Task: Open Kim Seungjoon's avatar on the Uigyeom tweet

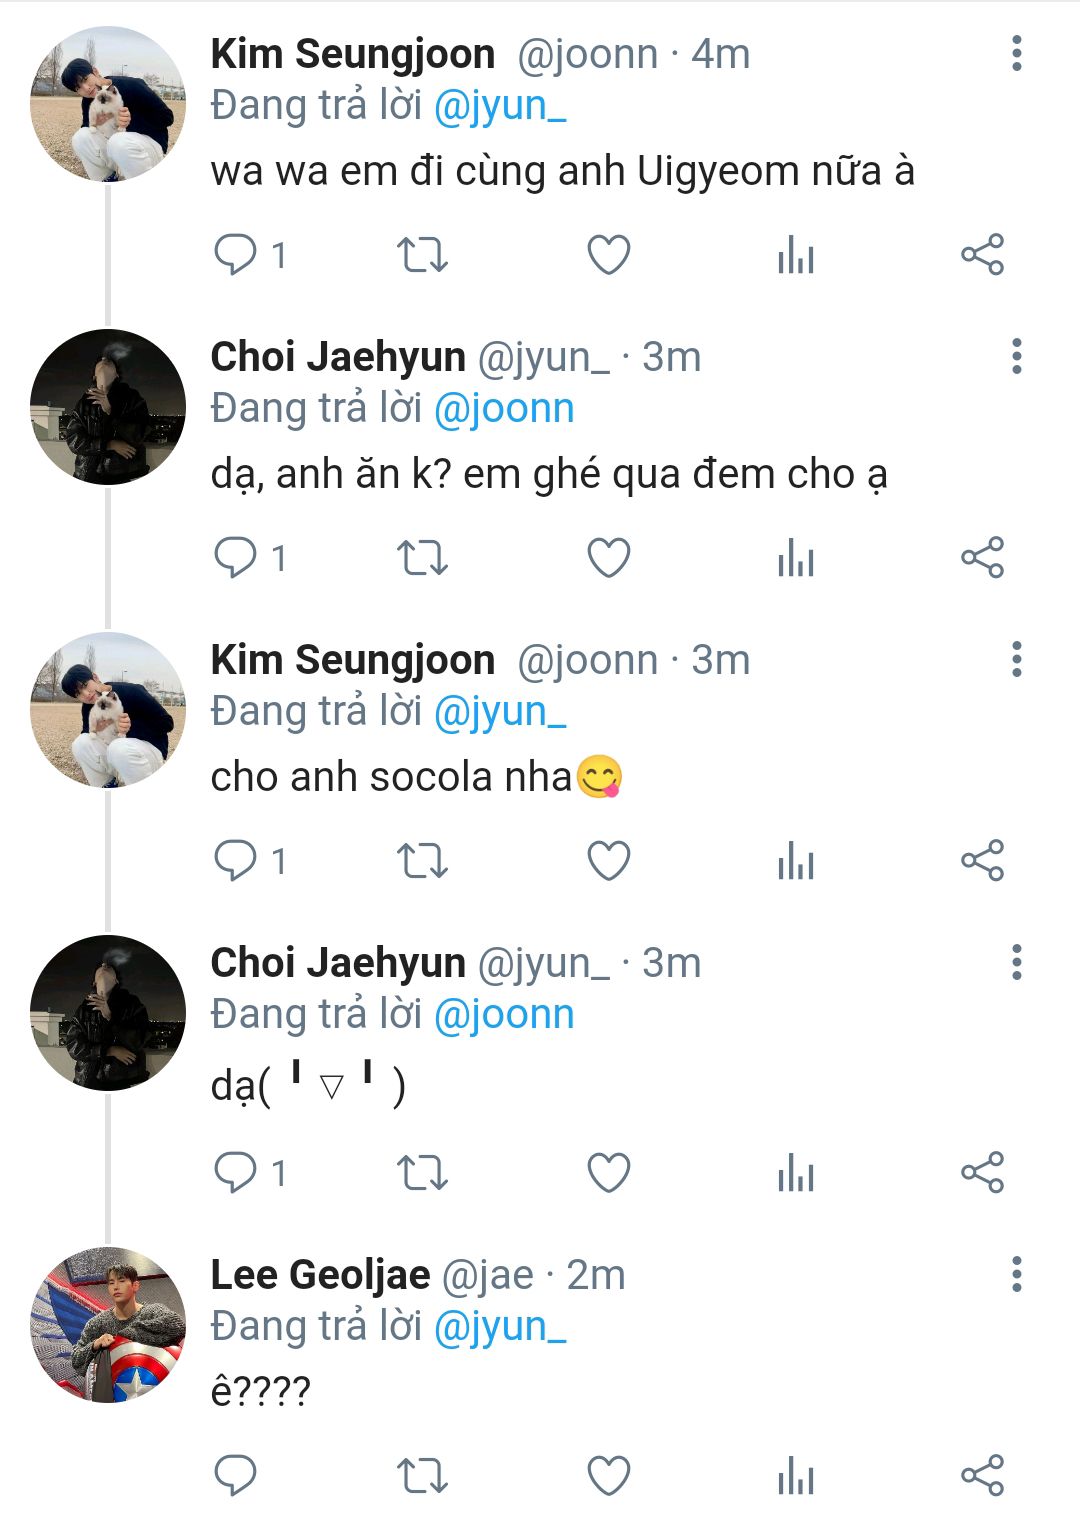Action: 108,104
